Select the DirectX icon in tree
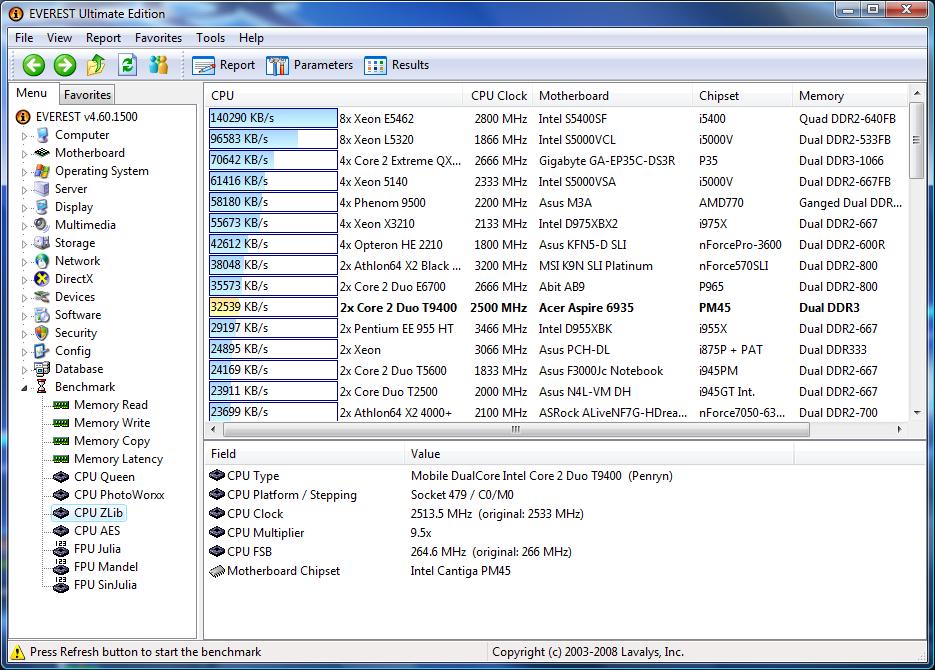Screen dimensions: 935x670 [x=41, y=279]
